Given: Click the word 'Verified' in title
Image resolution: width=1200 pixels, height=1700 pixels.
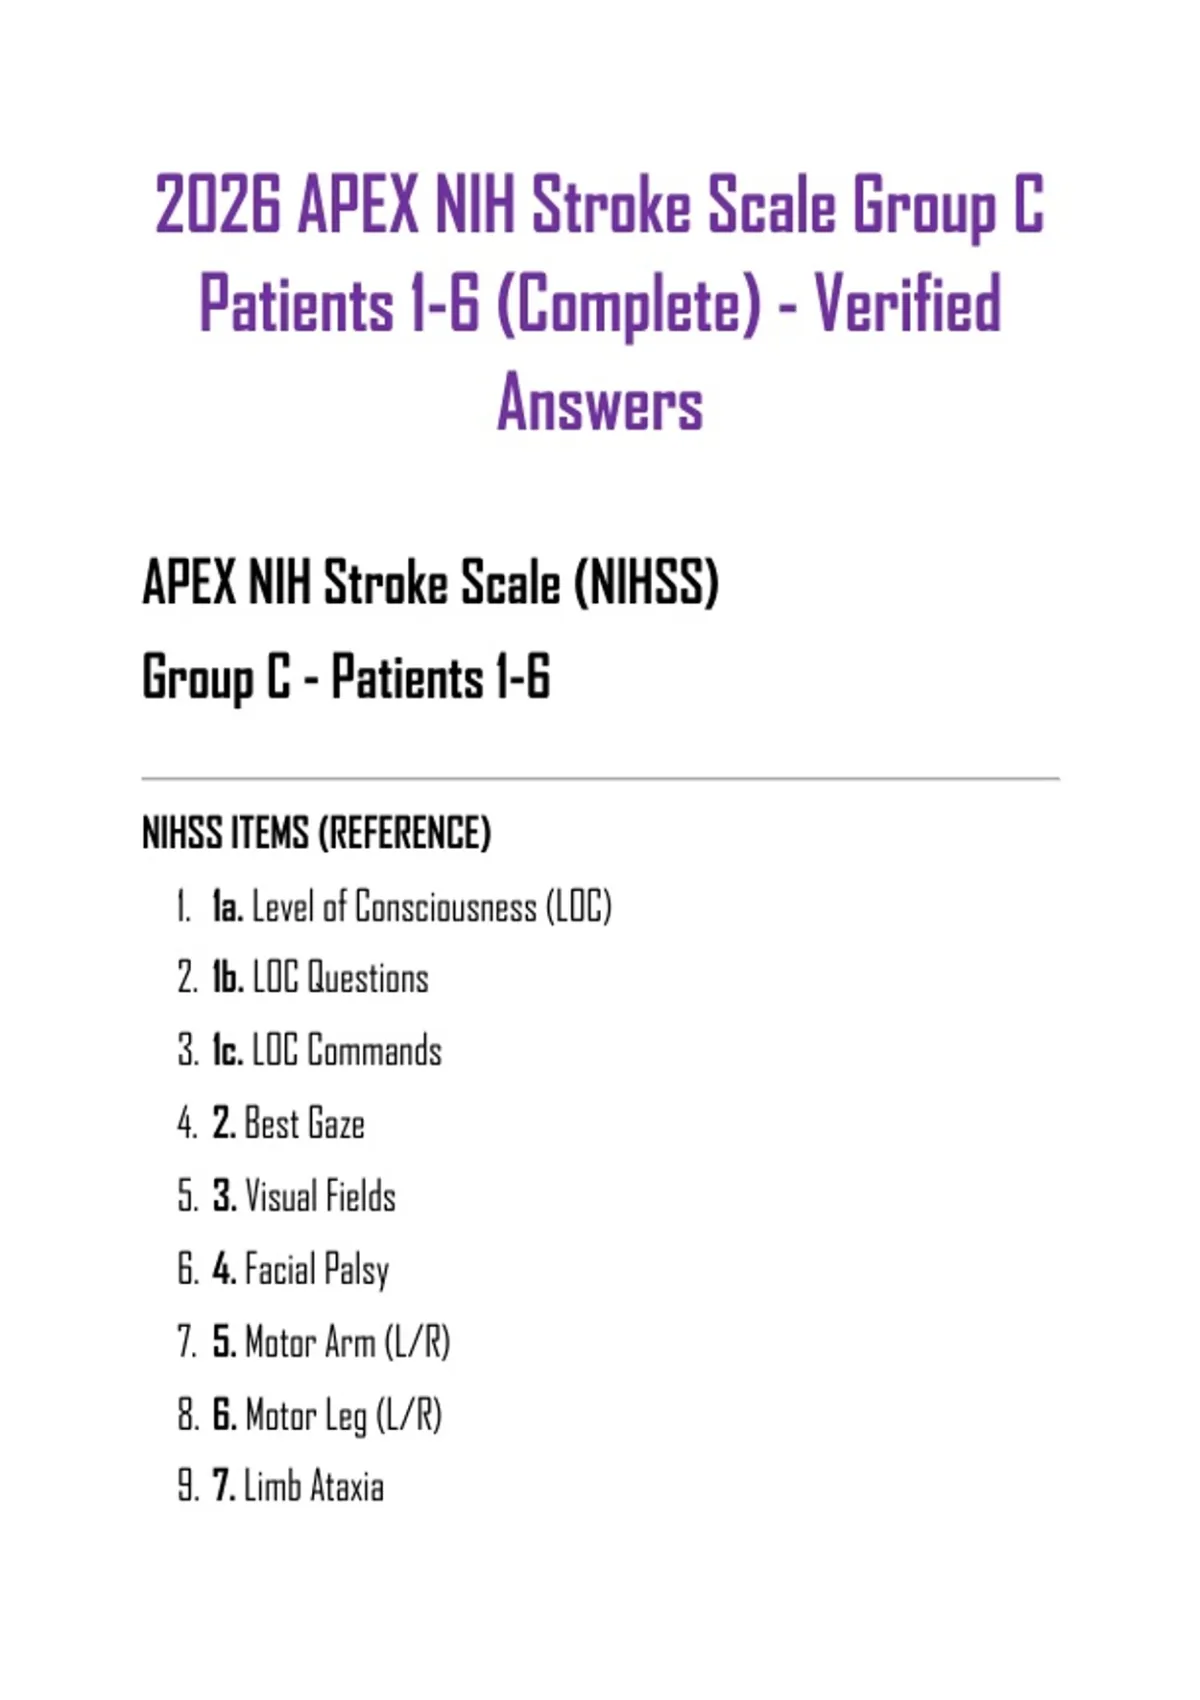Looking at the screenshot, I should 907,303.
